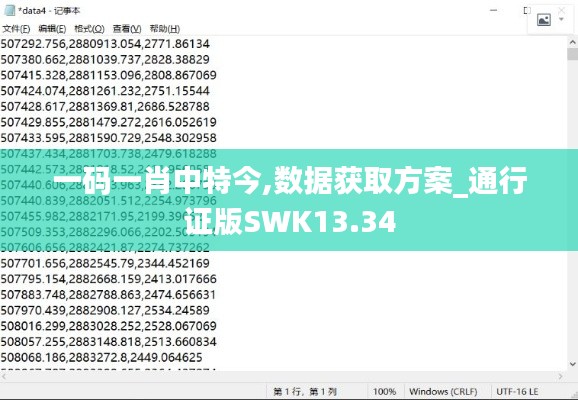Click the vertical scrollbar thumb
The width and height of the screenshot is (578, 400).
pos(572,54)
